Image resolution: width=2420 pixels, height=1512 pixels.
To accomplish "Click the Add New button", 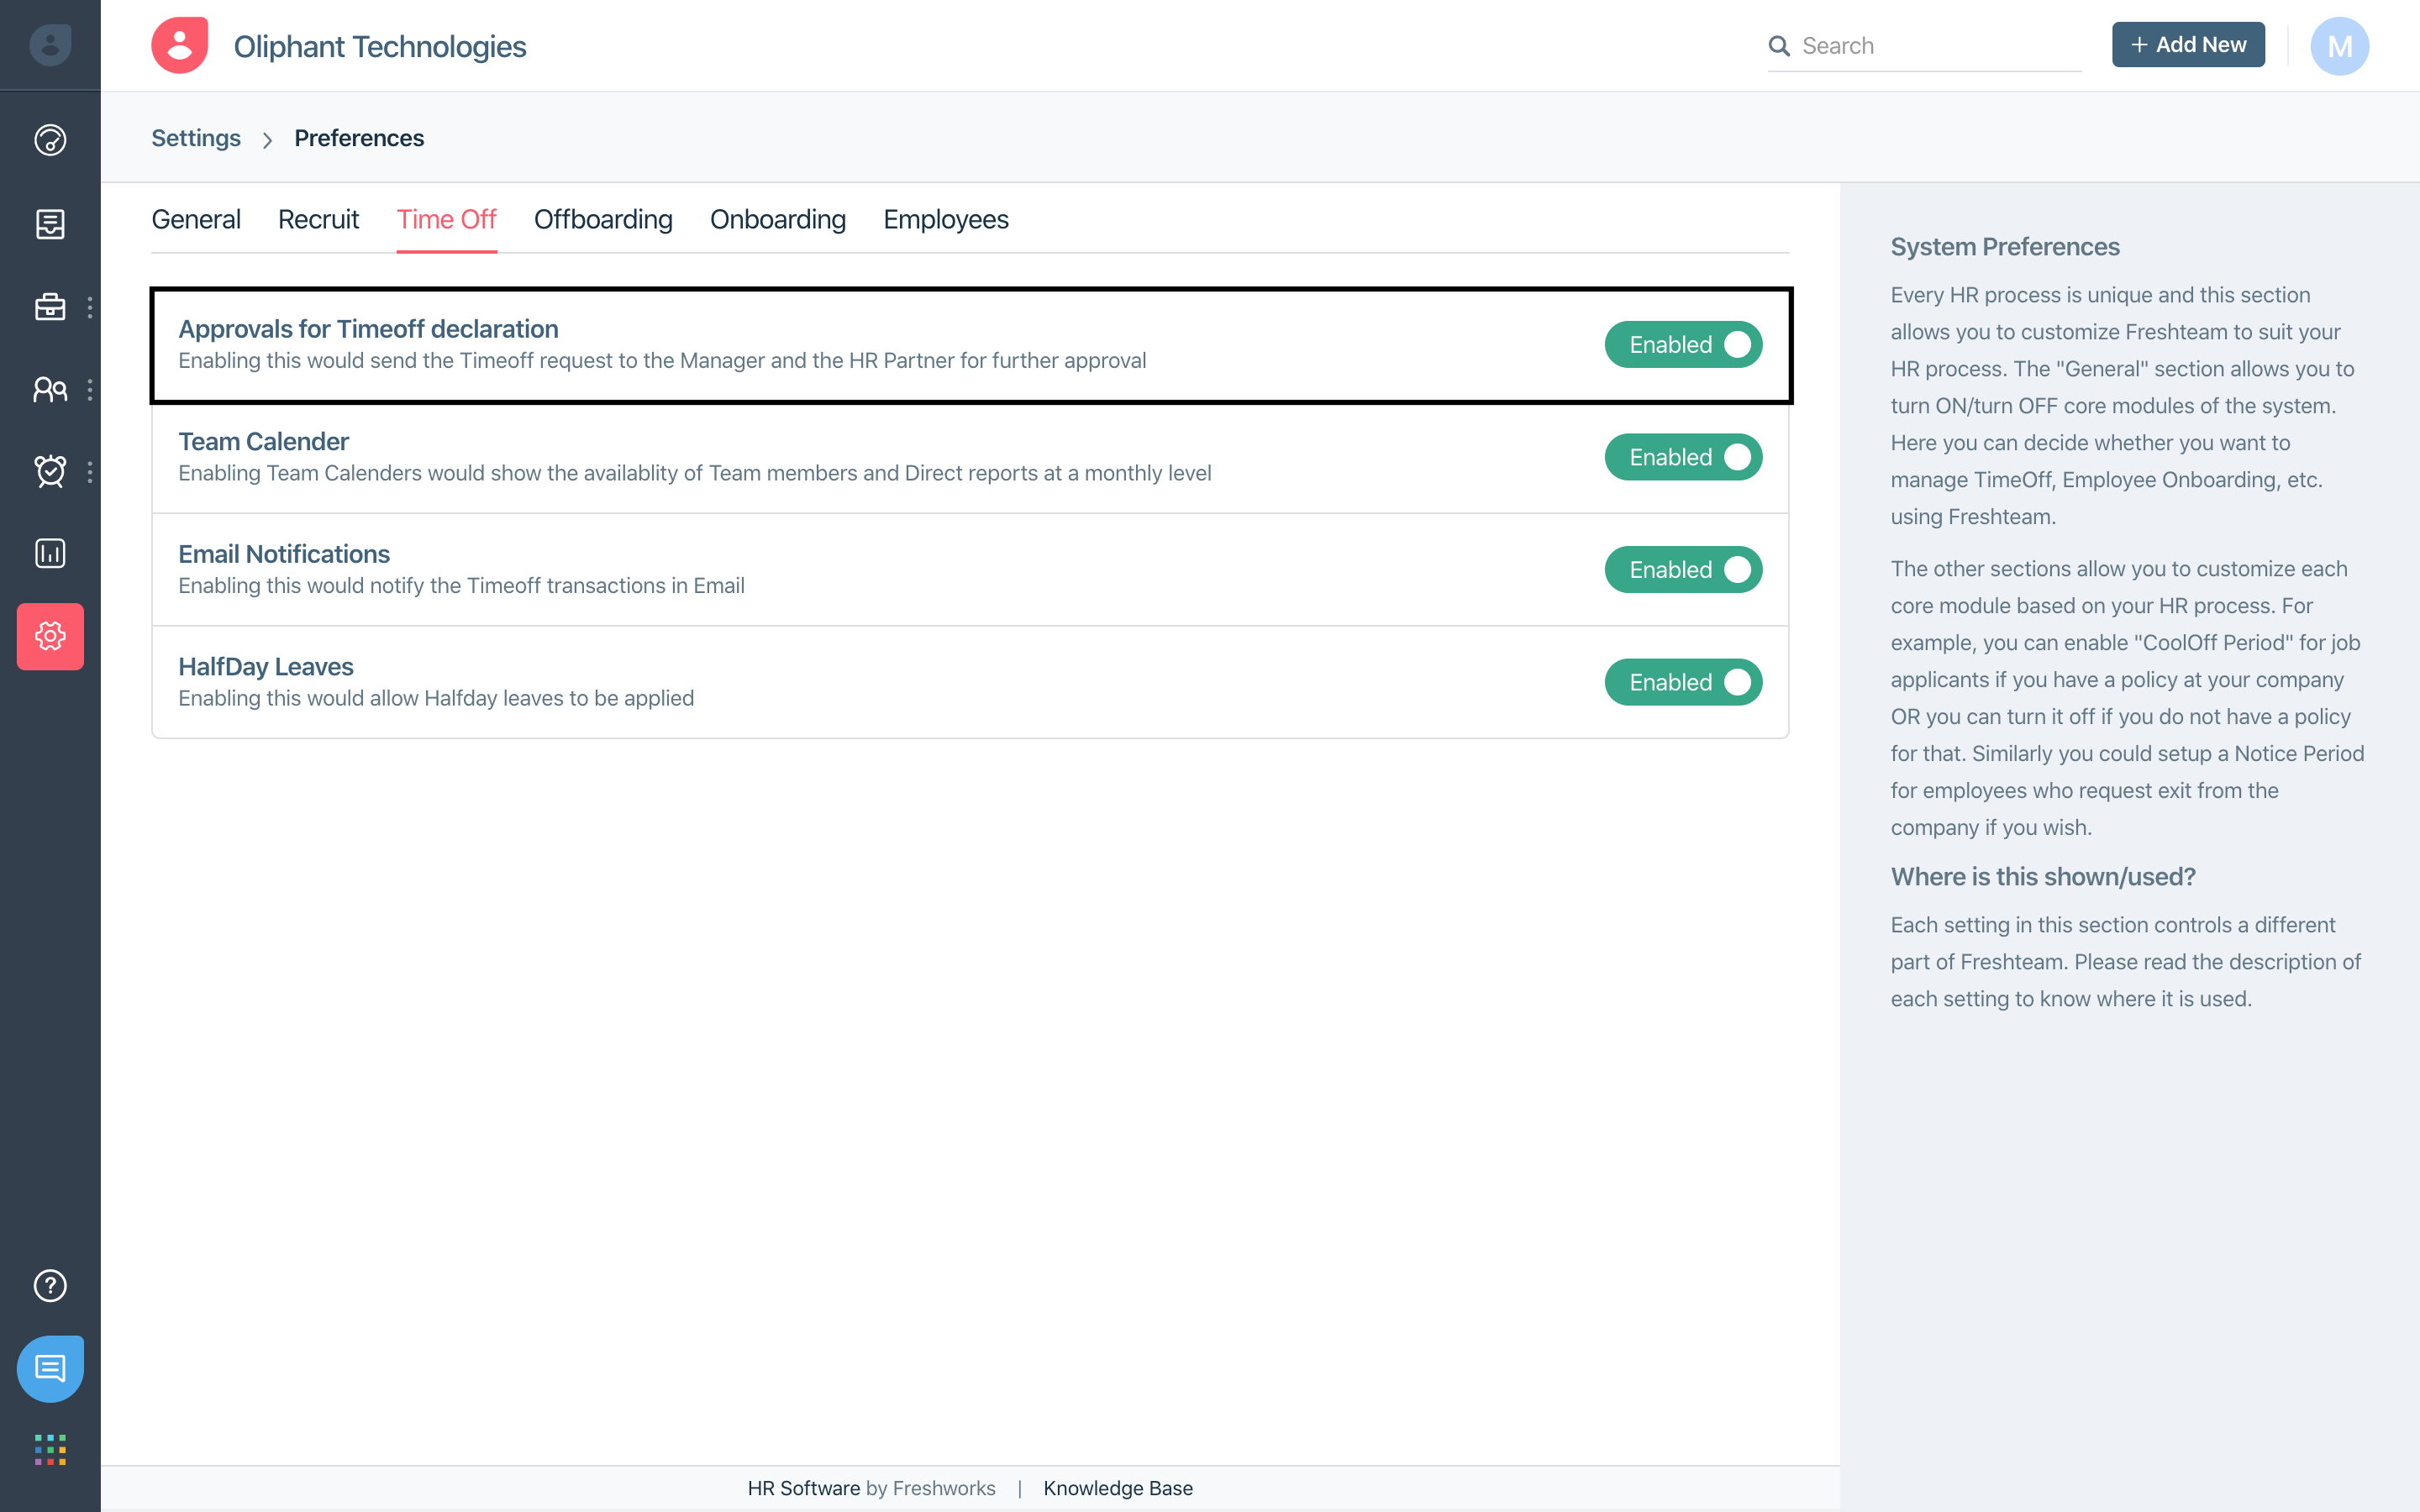I will pos(2188,44).
